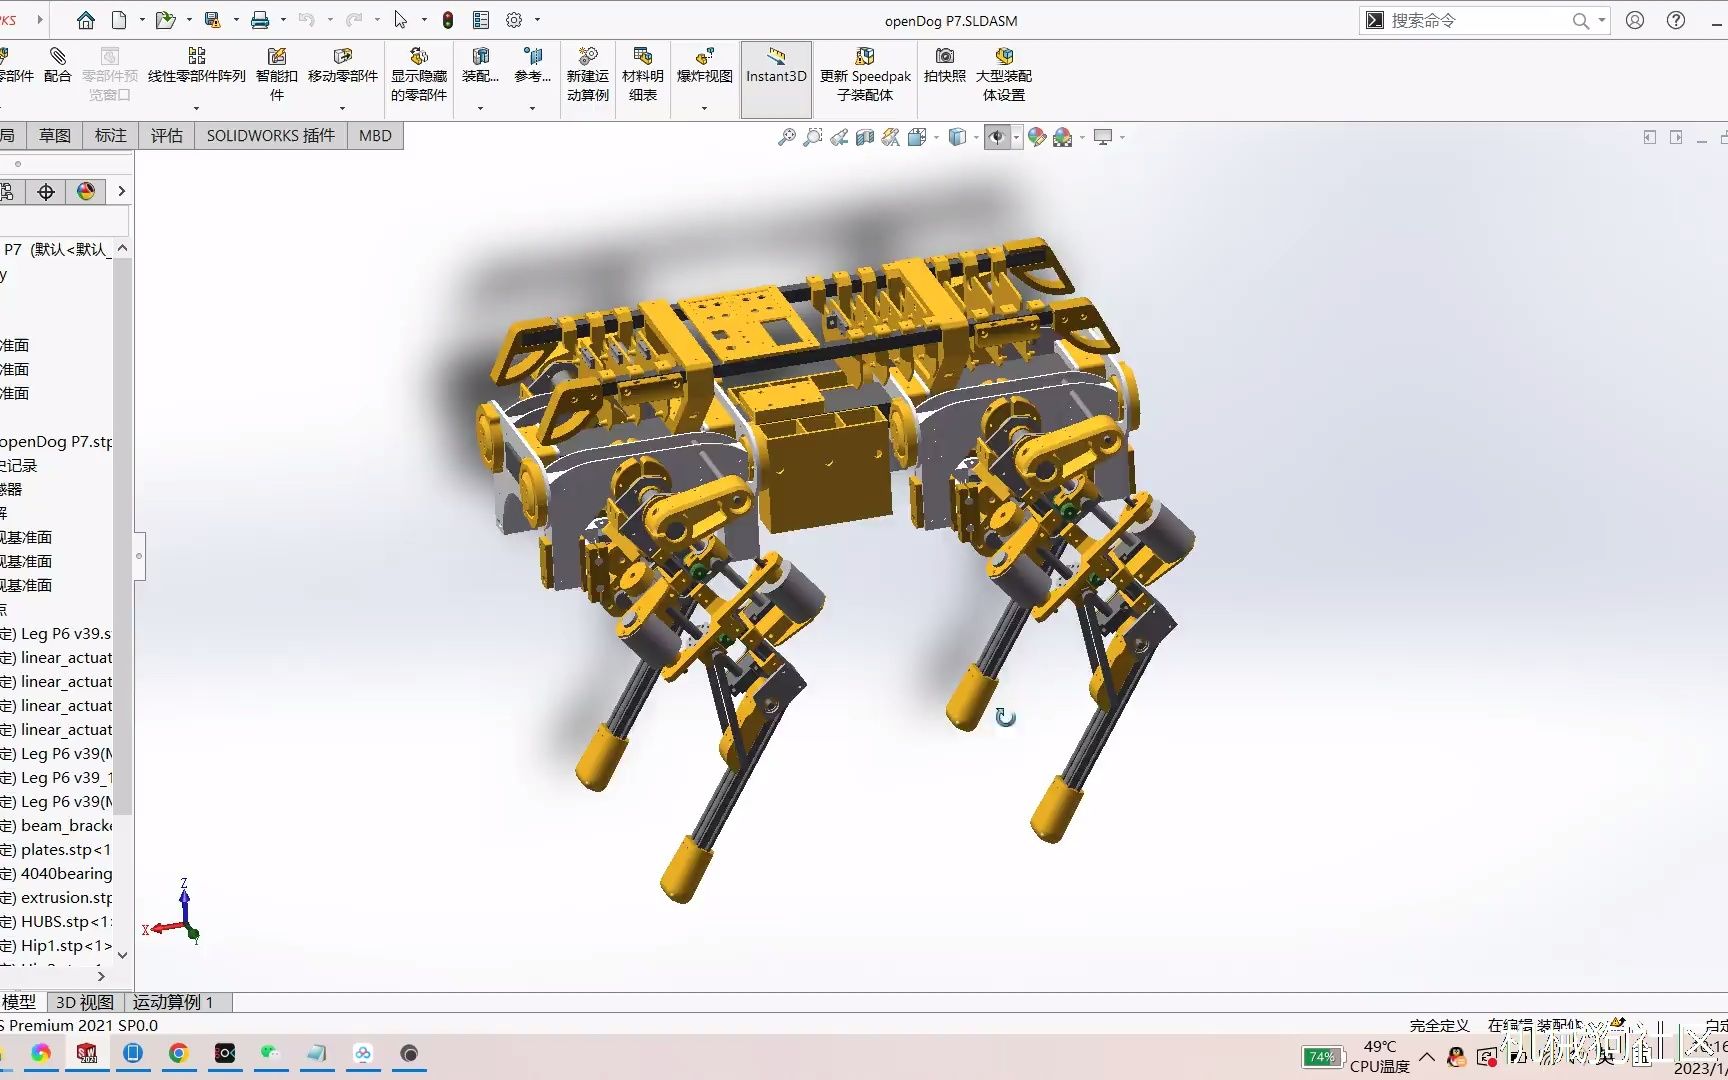Screen dimensions: 1728x1080
Task: Click Show Hidden Components (显示隐藏的零部件)
Action: tap(419, 74)
